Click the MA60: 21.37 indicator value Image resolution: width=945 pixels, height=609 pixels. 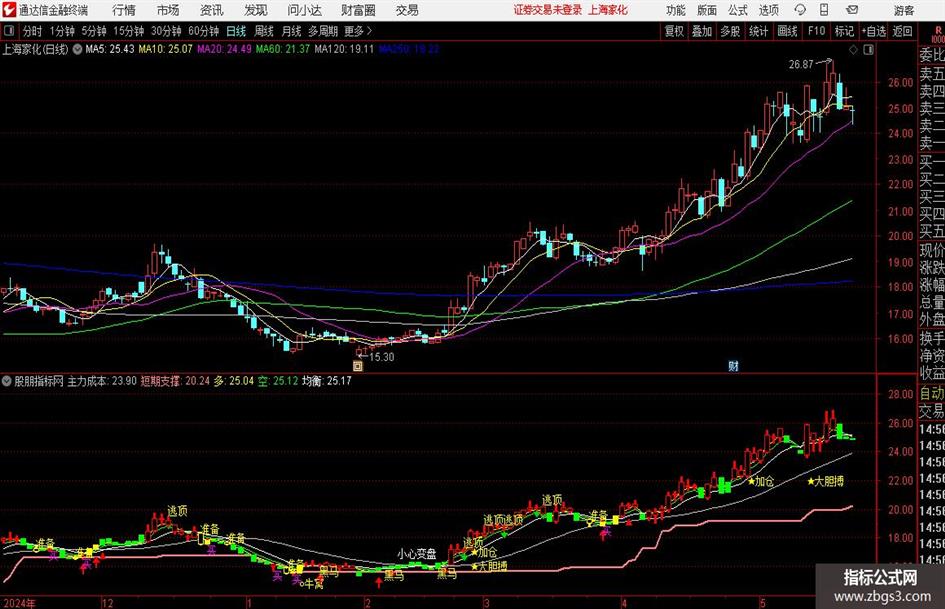[283, 49]
